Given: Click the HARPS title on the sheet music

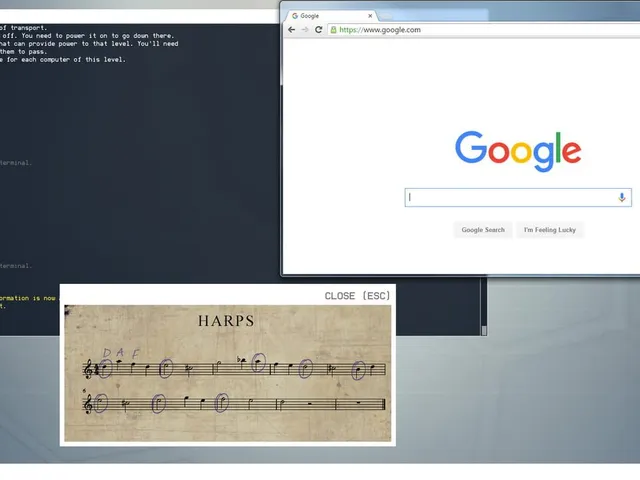Looking at the screenshot, I should [x=226, y=321].
